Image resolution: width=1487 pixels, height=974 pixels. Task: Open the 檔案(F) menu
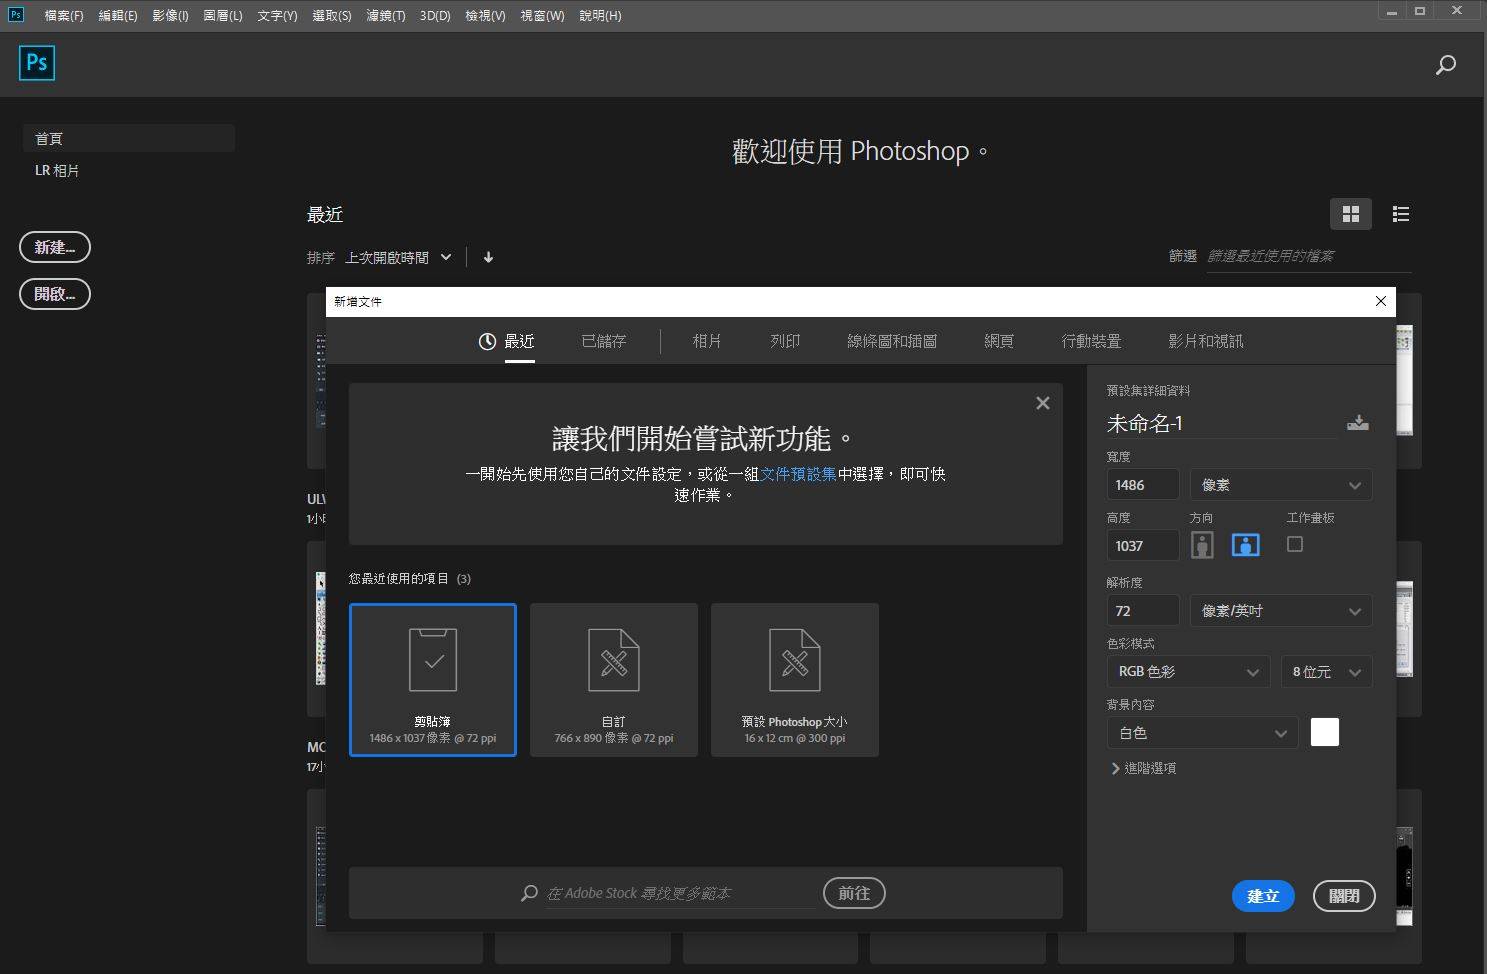click(64, 15)
